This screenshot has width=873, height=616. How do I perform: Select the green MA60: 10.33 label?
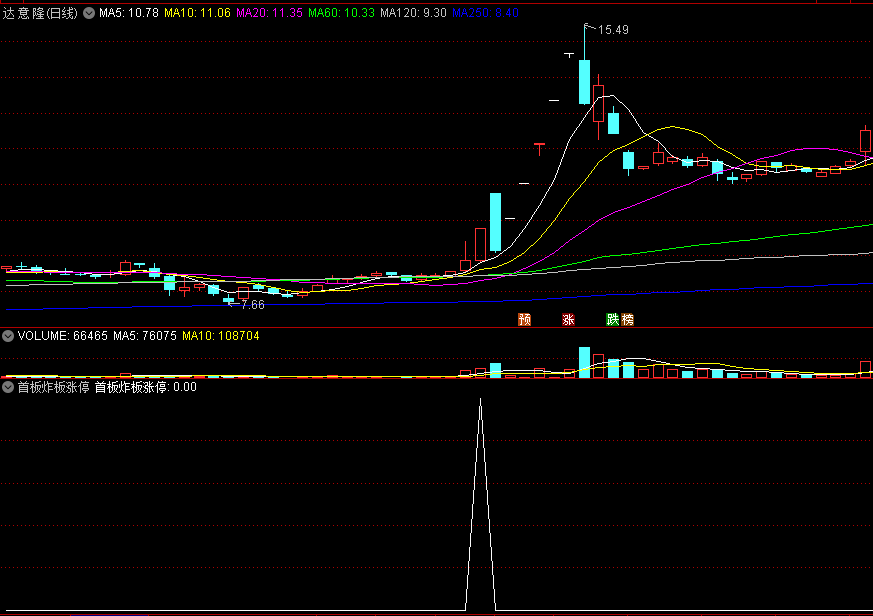(x=341, y=13)
